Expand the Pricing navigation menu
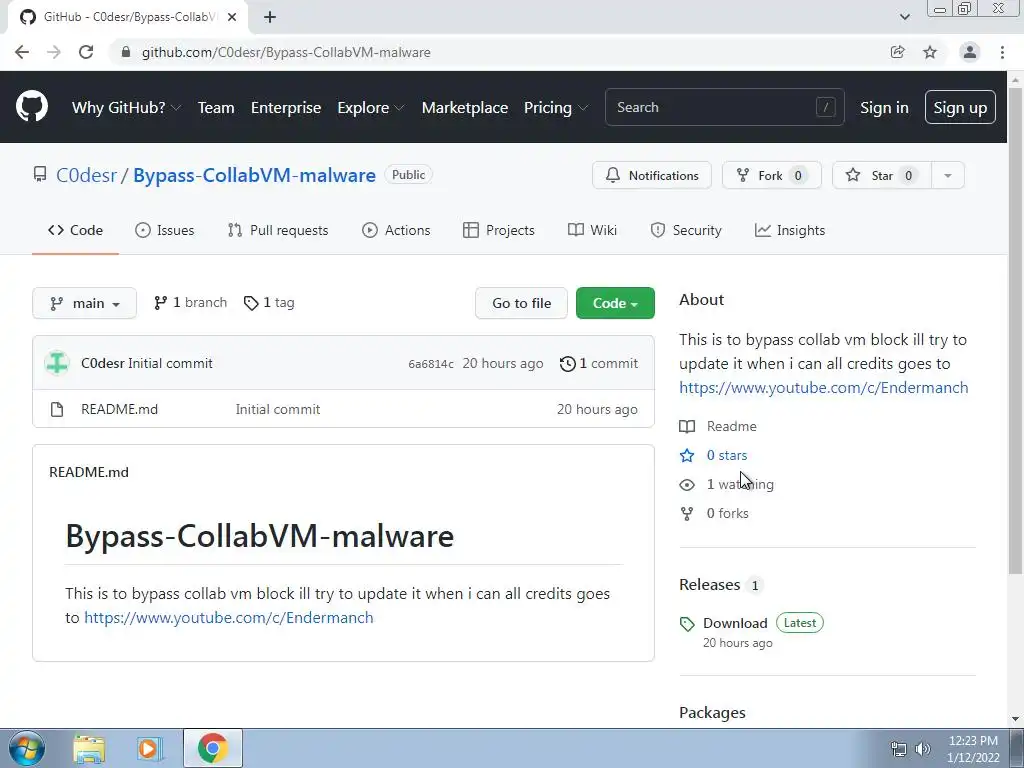The height and width of the screenshot is (768, 1024). pos(556,108)
